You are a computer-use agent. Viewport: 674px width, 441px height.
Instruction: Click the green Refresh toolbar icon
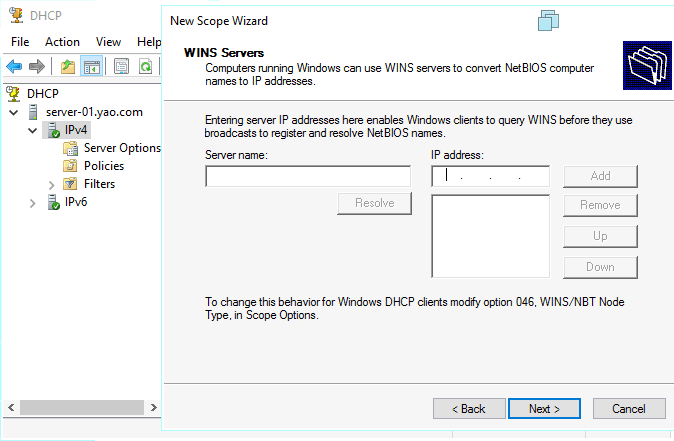(146, 67)
